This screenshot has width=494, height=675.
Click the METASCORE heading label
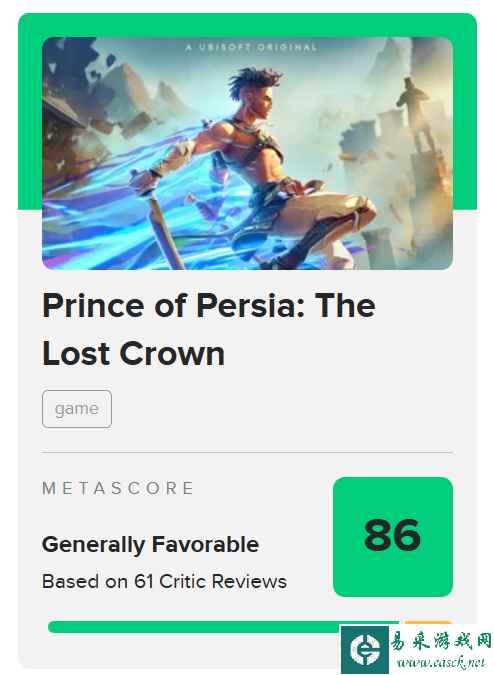point(117,488)
